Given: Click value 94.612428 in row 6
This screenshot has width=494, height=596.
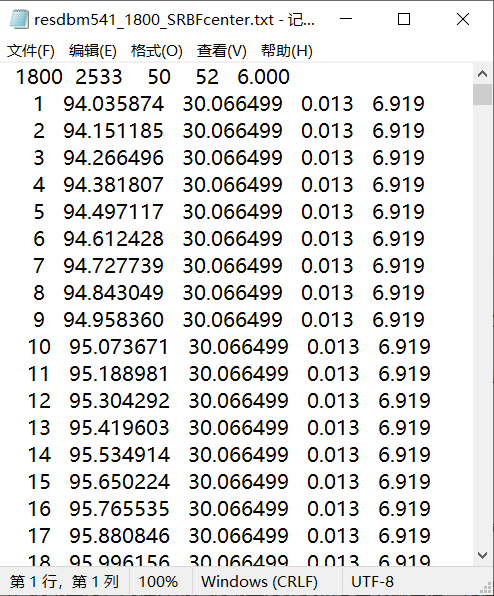Looking at the screenshot, I should [x=113, y=239].
